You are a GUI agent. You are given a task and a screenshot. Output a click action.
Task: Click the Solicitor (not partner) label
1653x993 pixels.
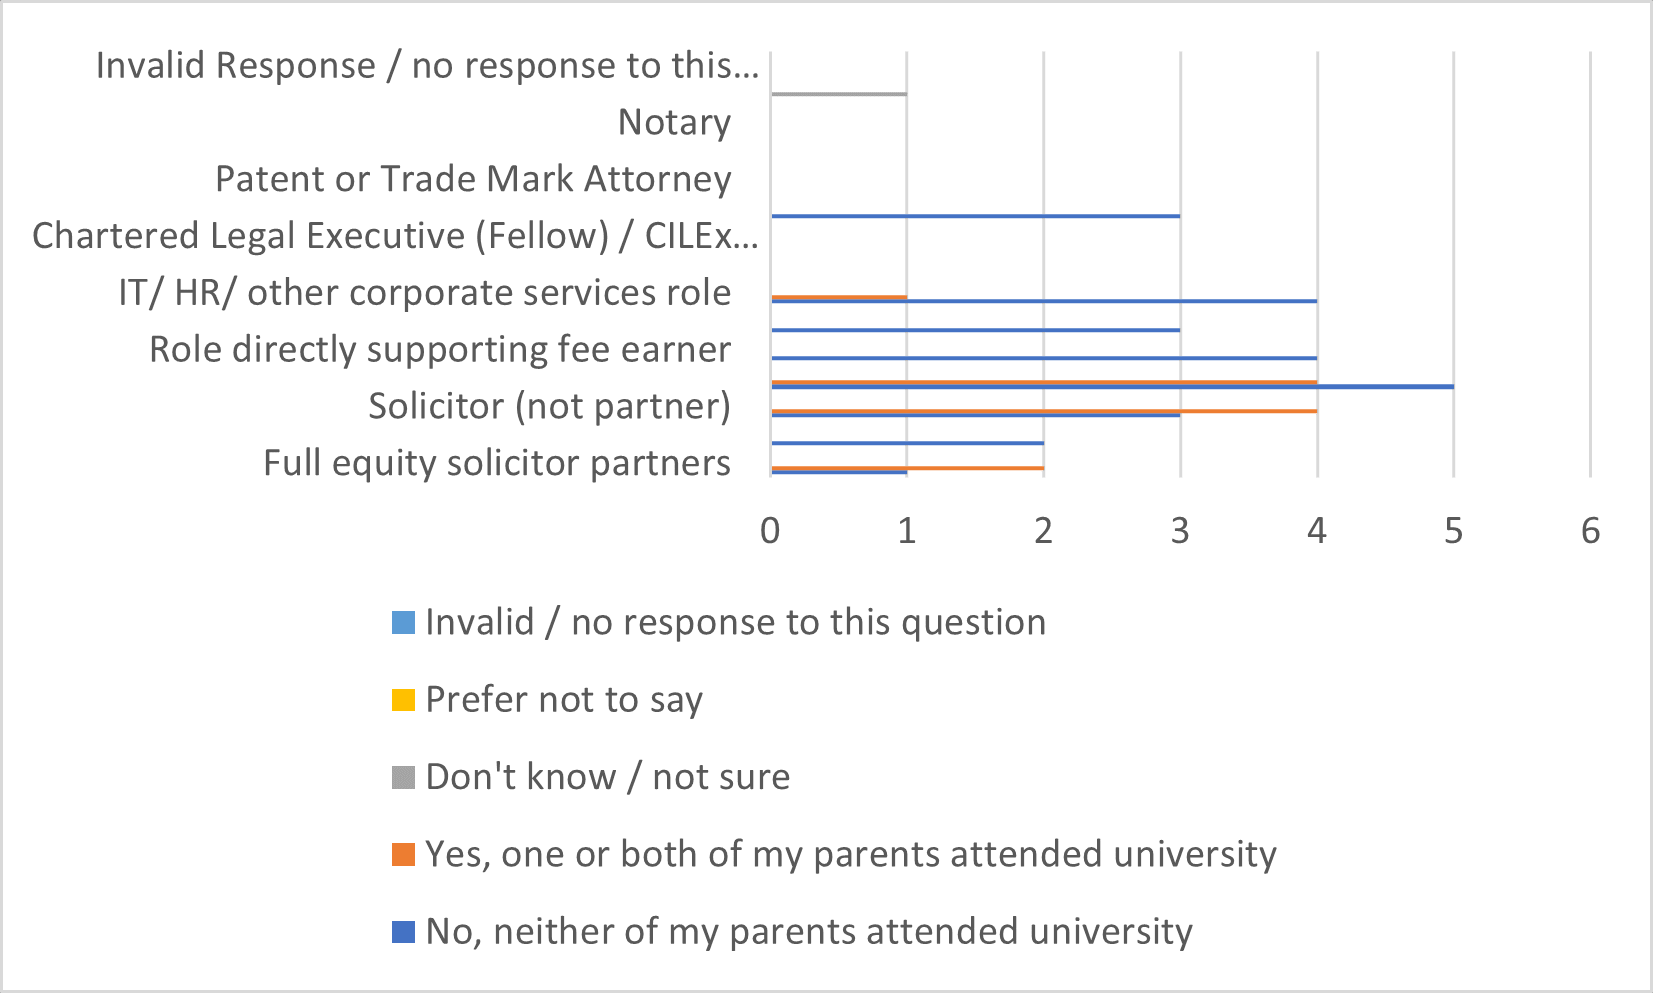click(x=549, y=407)
